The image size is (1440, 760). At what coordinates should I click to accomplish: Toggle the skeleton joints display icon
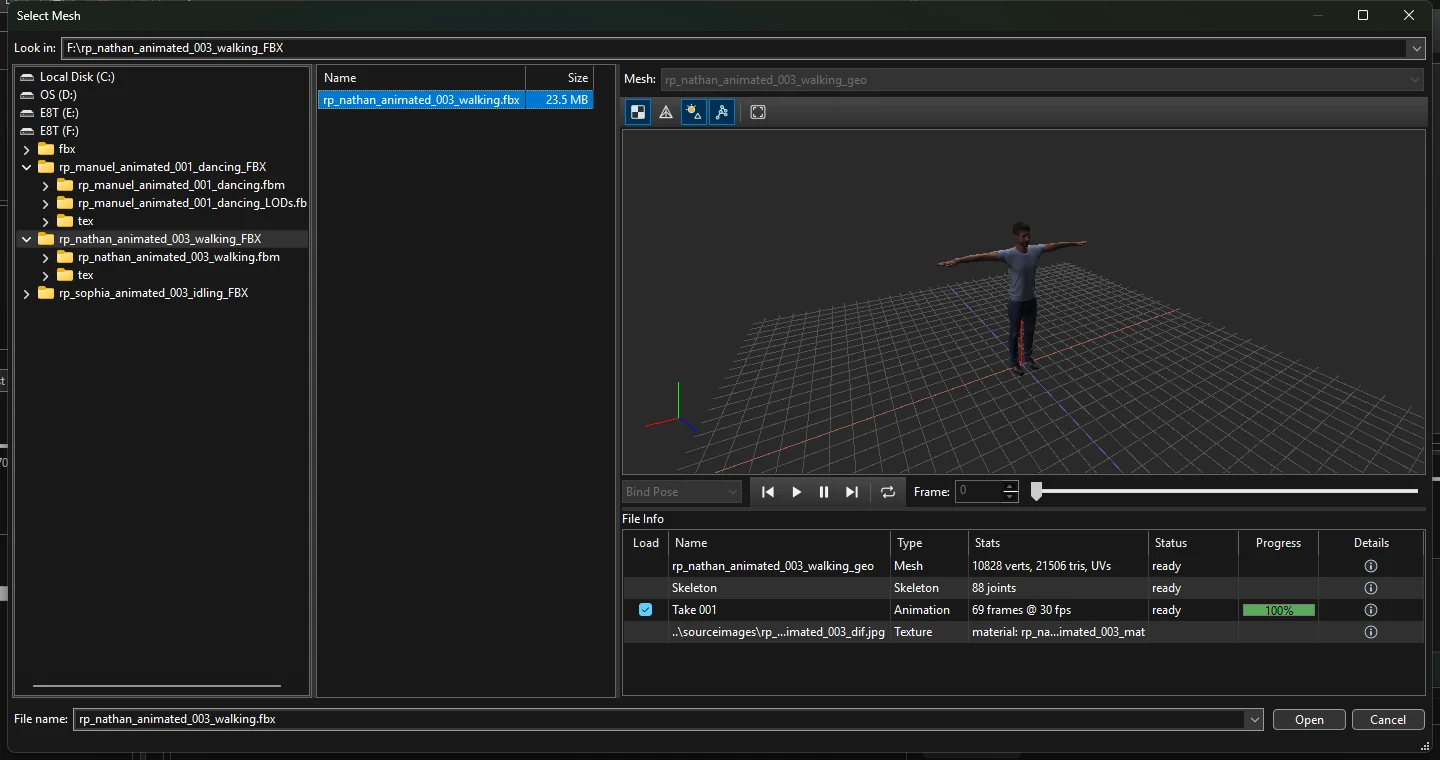click(x=721, y=112)
